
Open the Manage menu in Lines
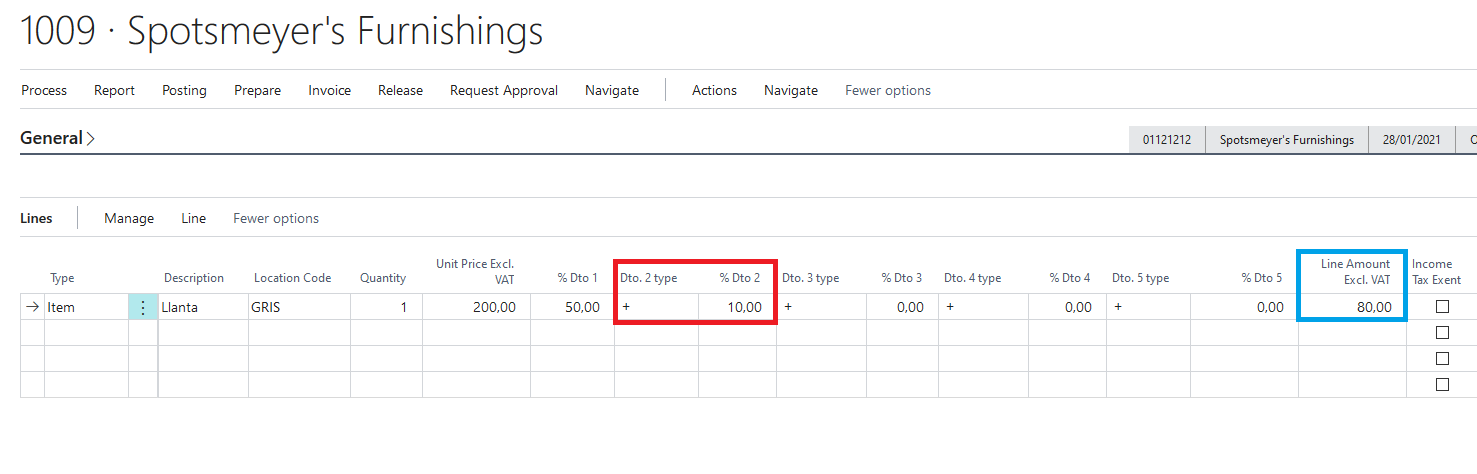pos(129,218)
